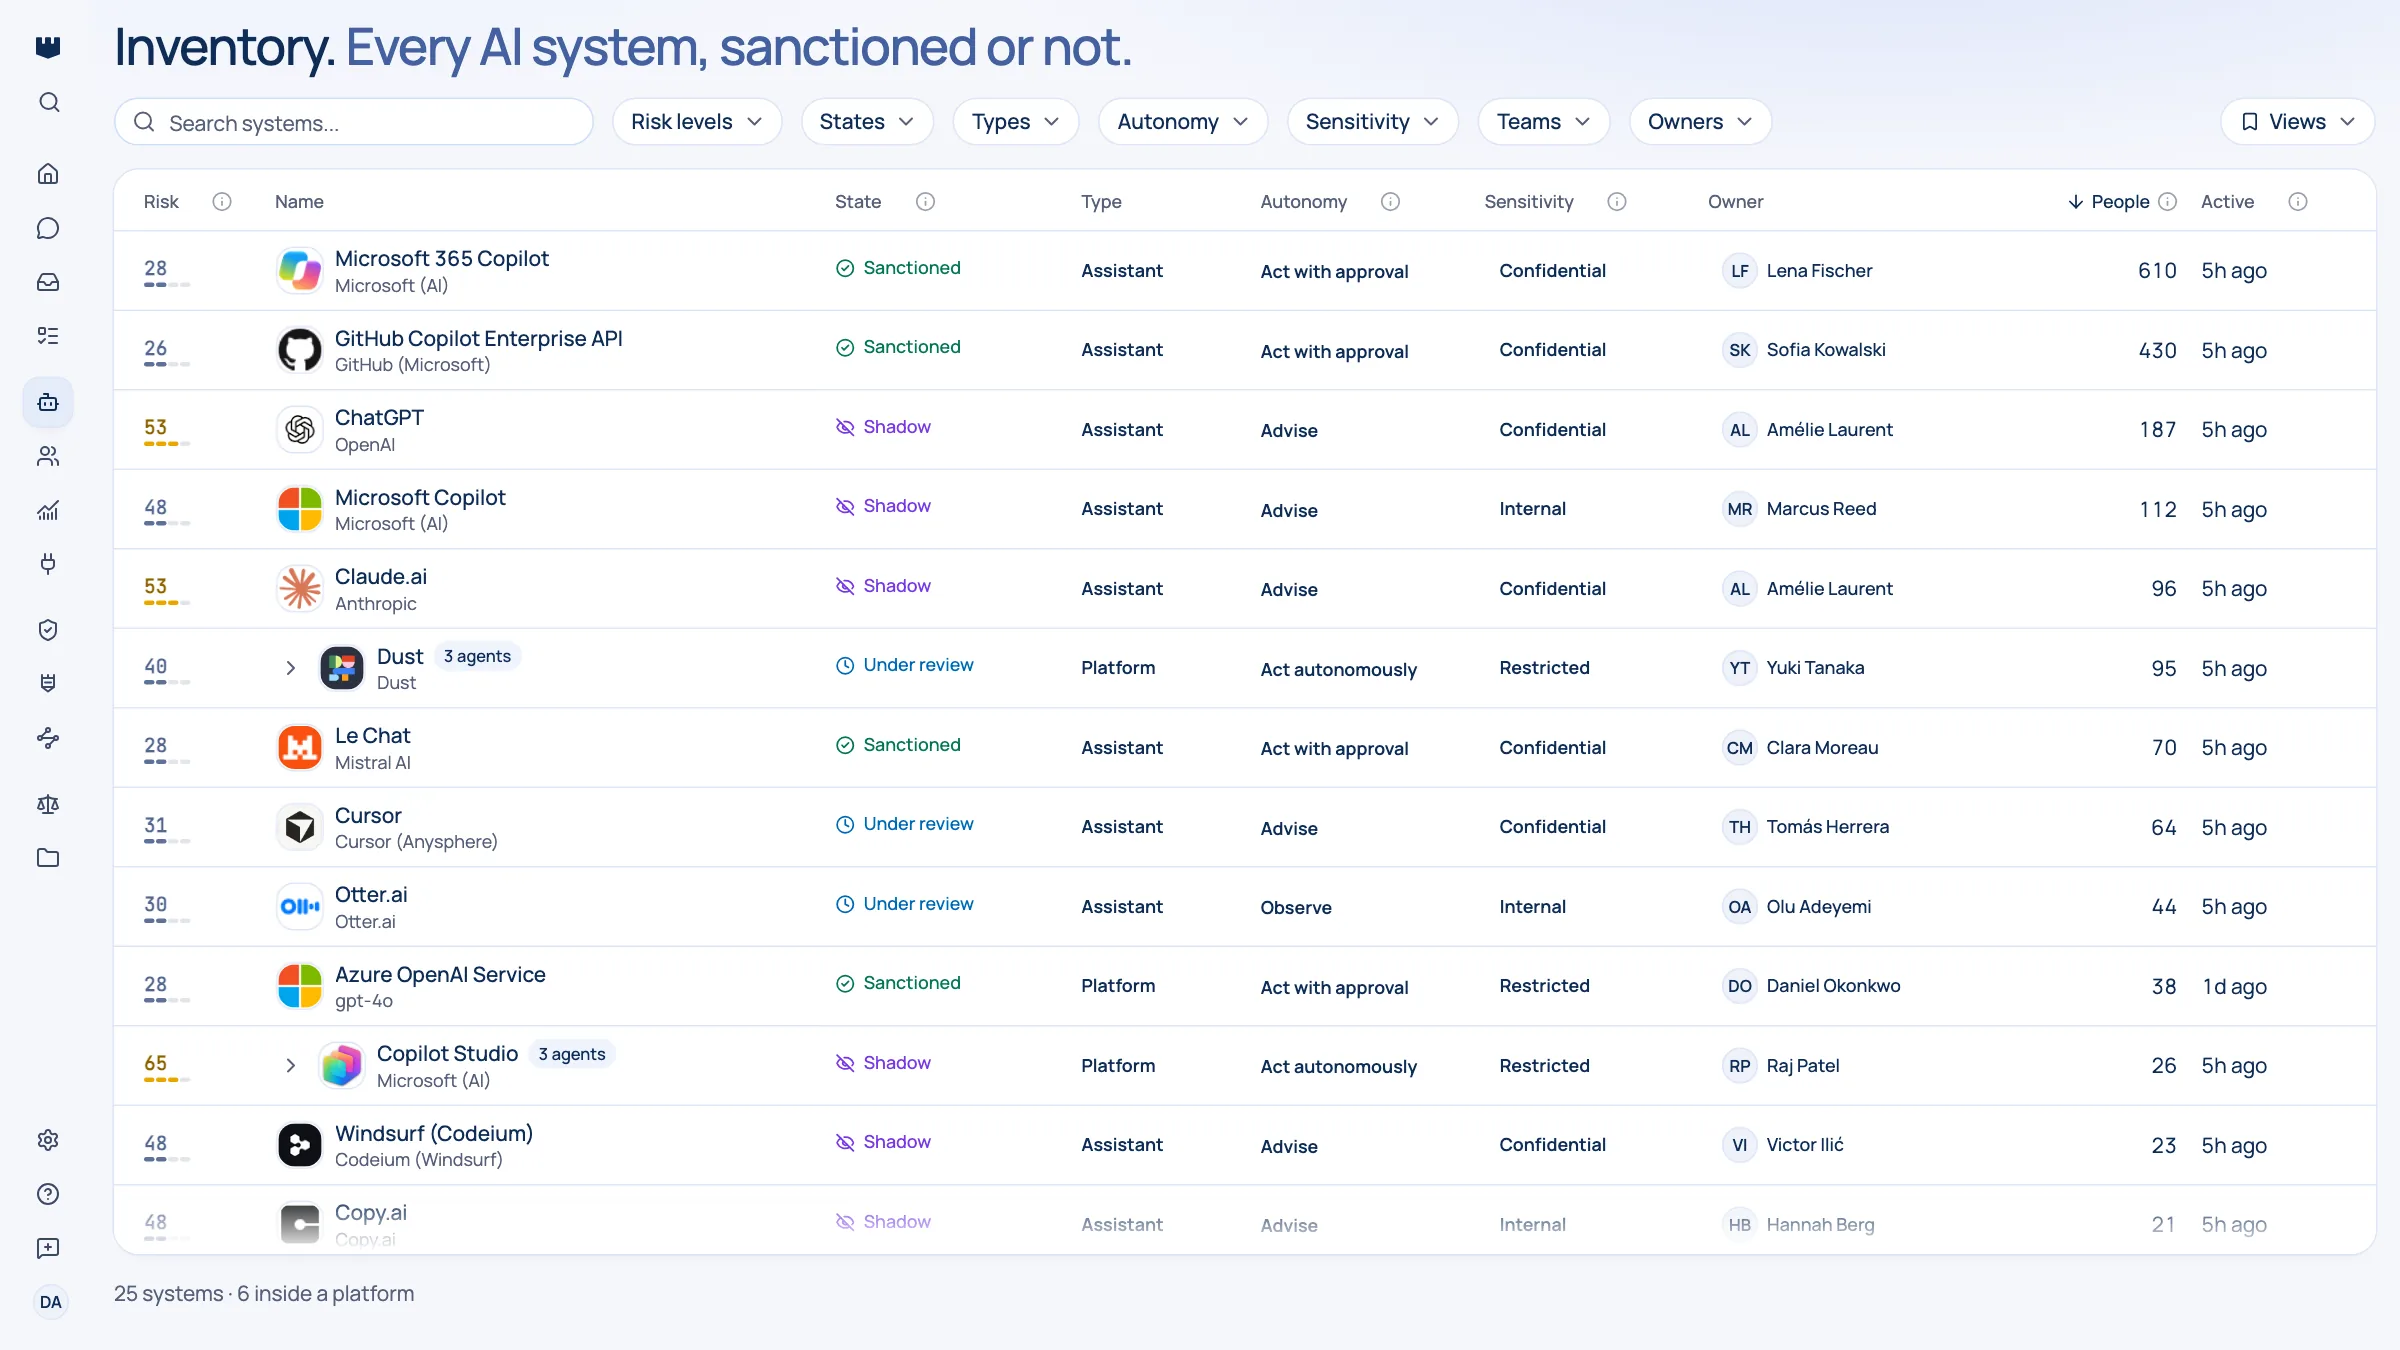2400x1350 pixels.
Task: Open the analytics chart sidebar icon
Action: 48,510
